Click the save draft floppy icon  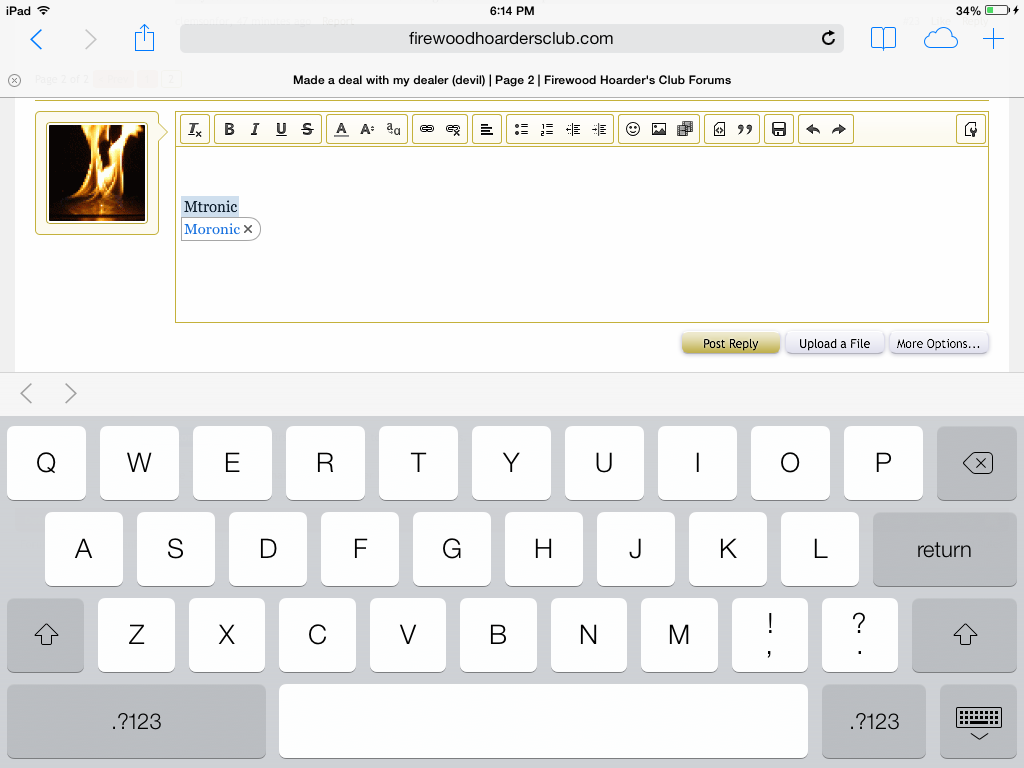pyautogui.click(x=779, y=130)
